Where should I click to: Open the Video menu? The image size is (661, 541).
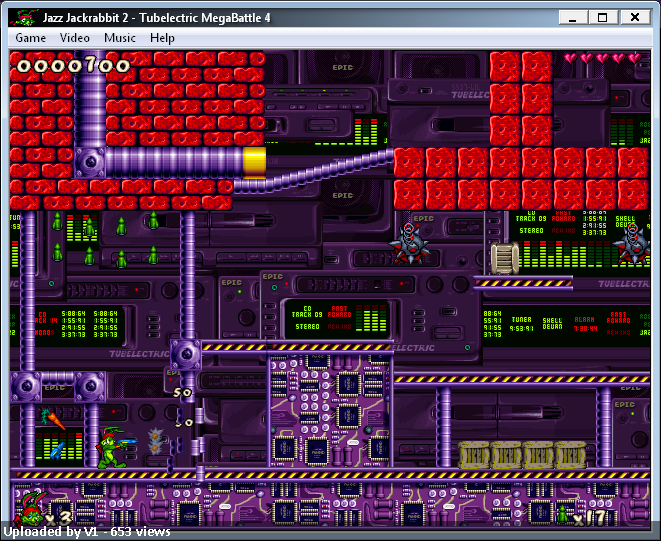(75, 38)
